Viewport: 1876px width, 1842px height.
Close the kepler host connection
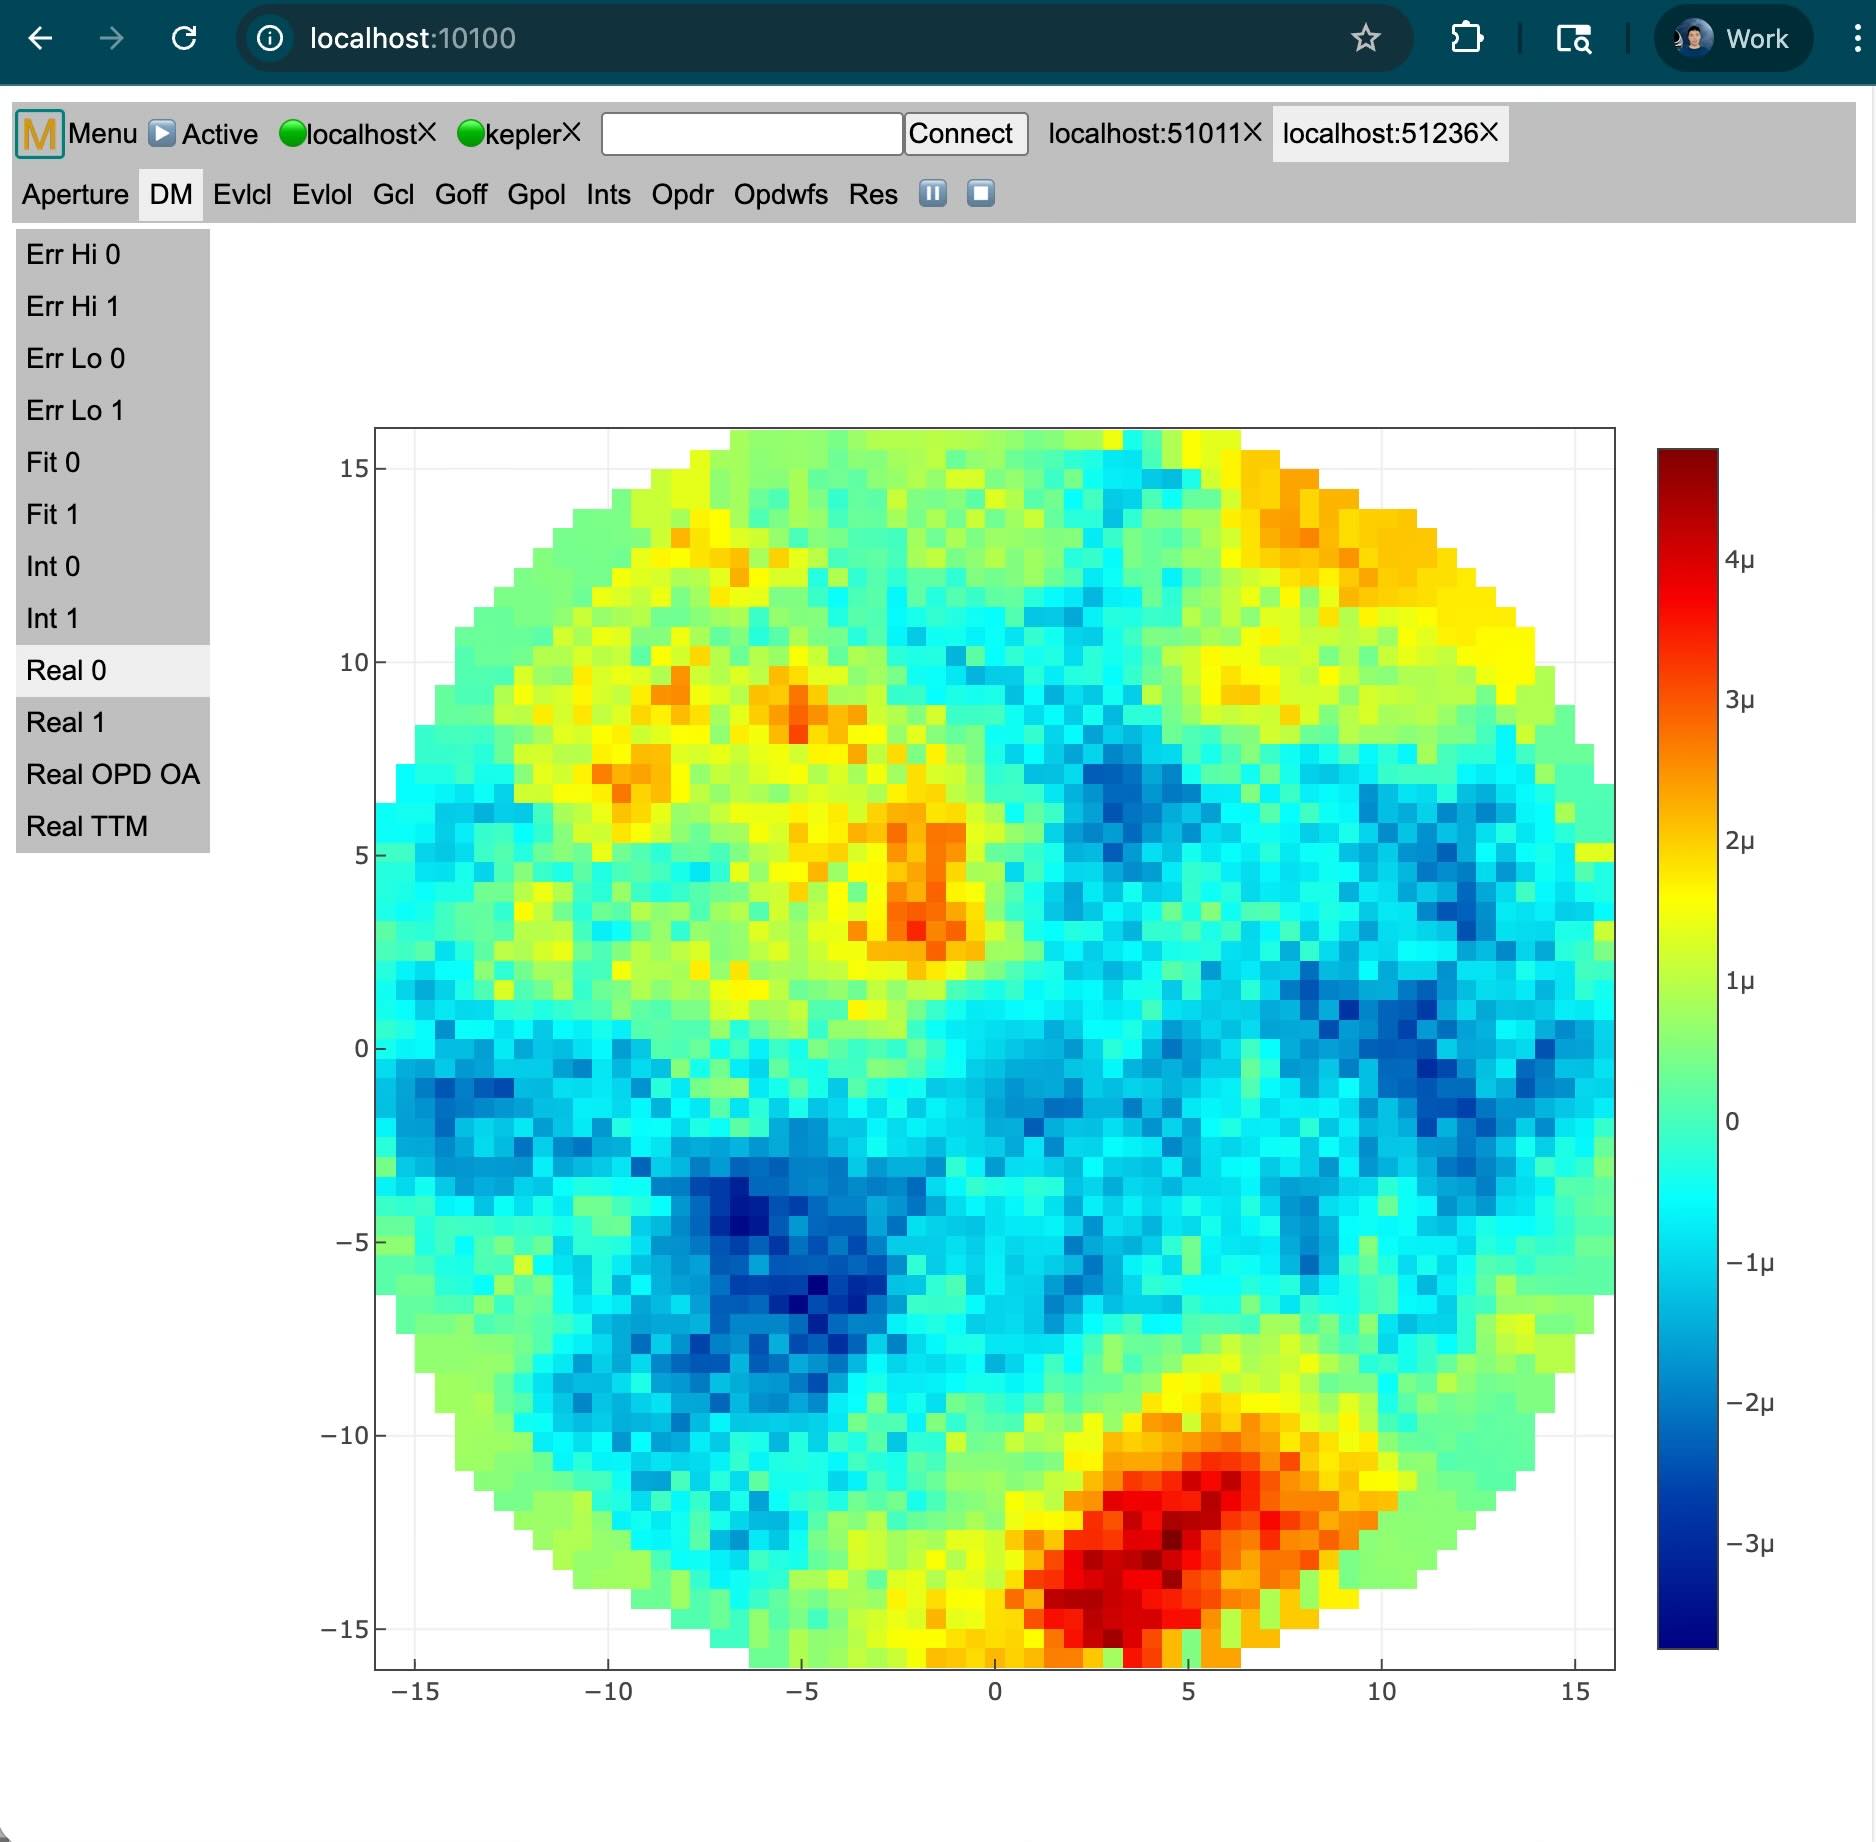point(571,133)
